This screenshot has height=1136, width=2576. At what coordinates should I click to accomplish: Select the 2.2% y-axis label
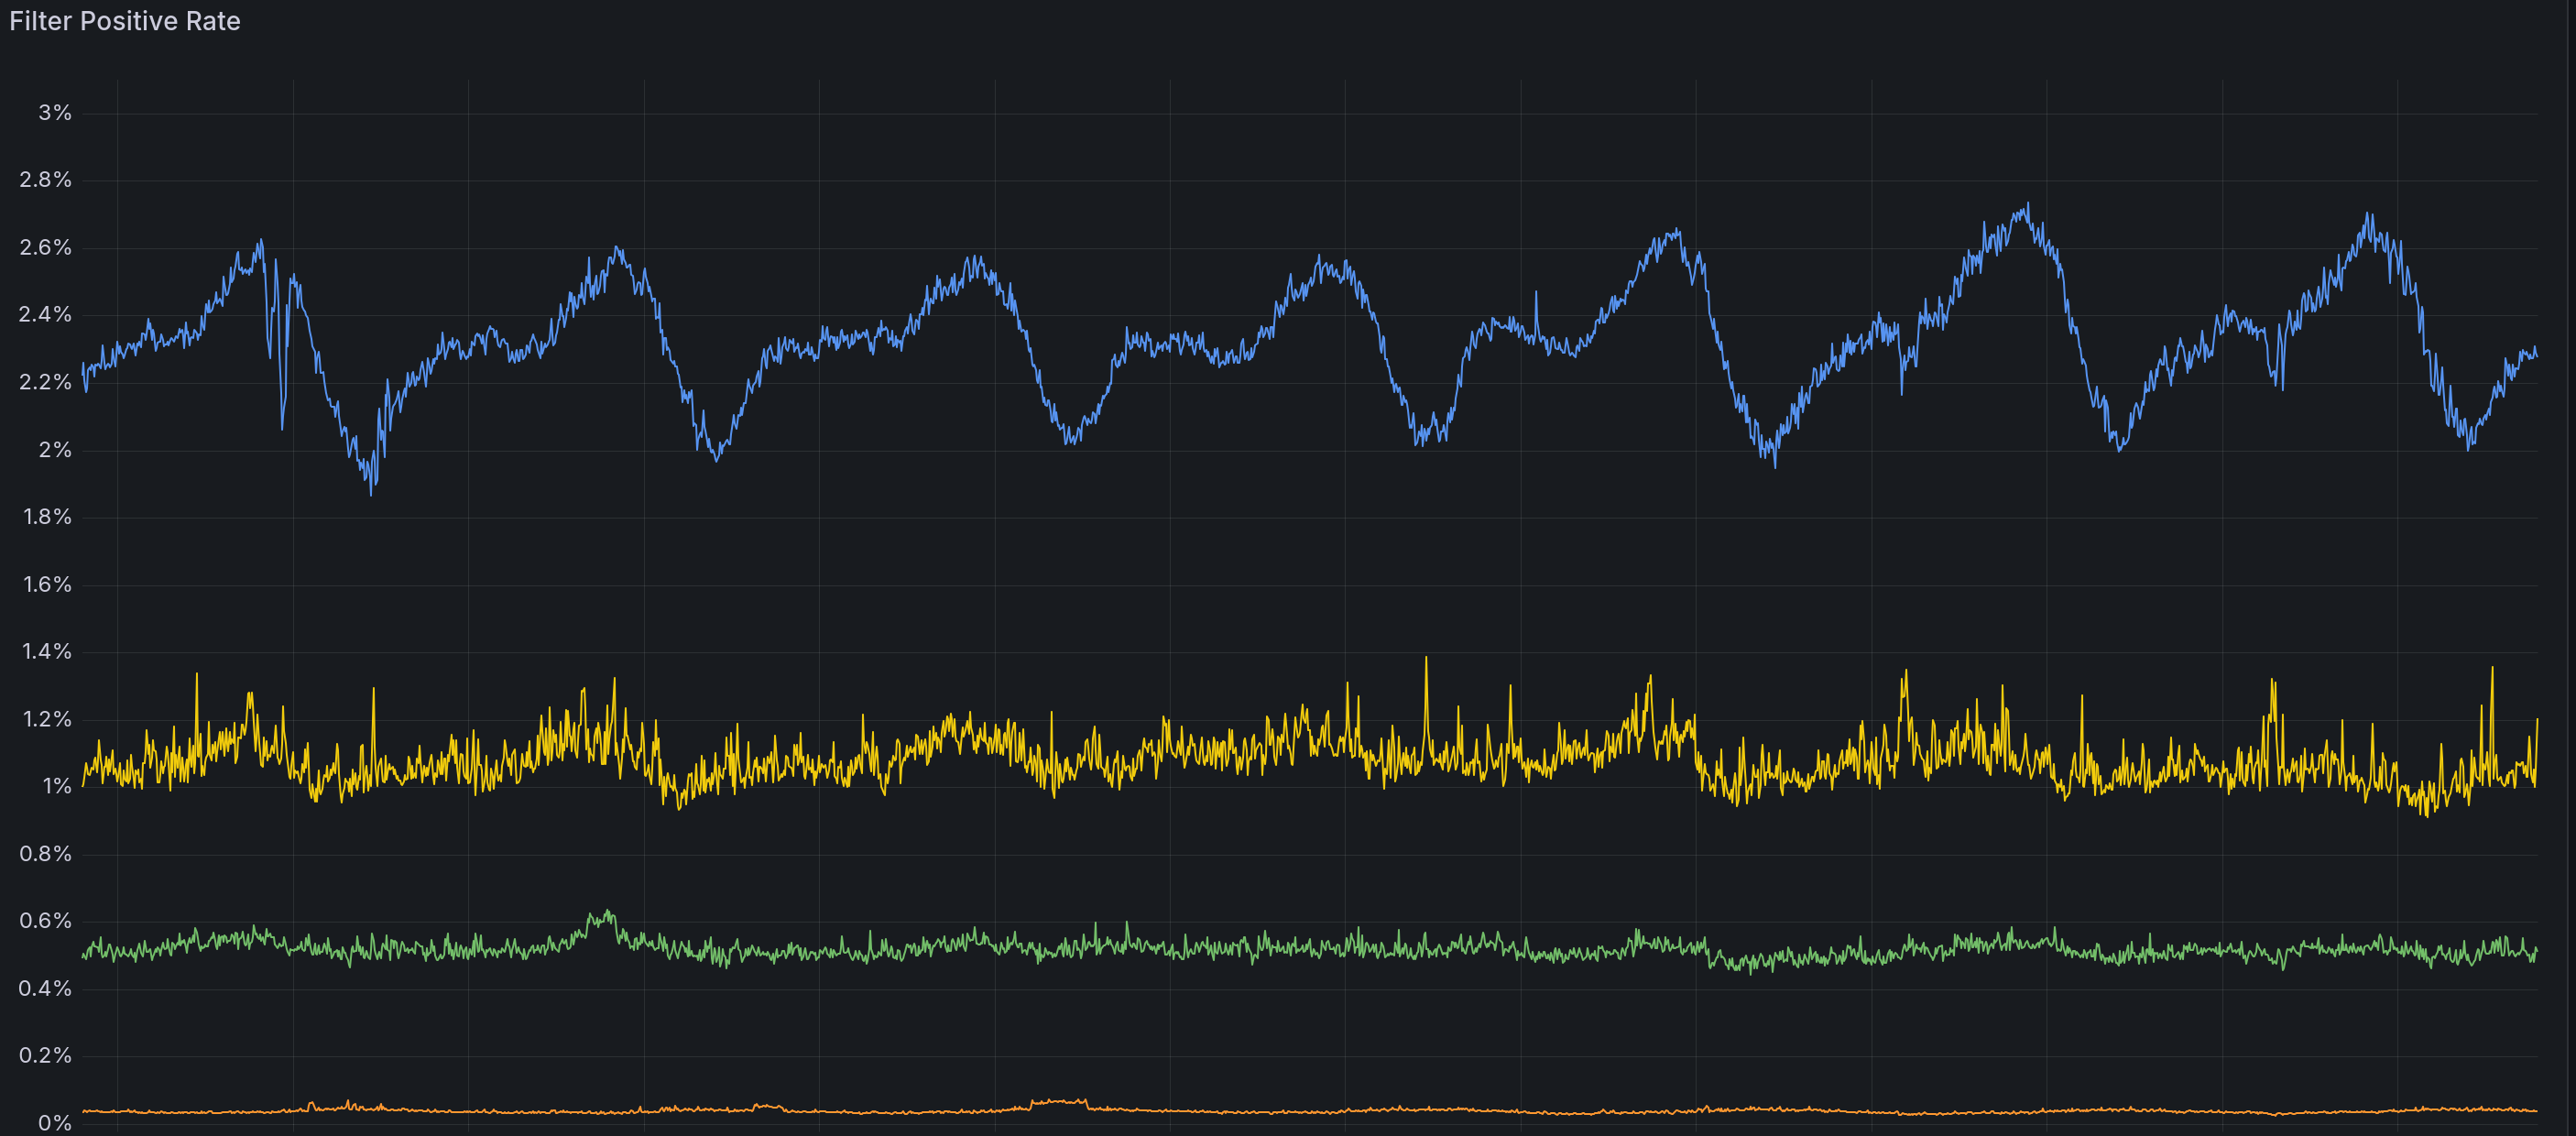[x=46, y=383]
